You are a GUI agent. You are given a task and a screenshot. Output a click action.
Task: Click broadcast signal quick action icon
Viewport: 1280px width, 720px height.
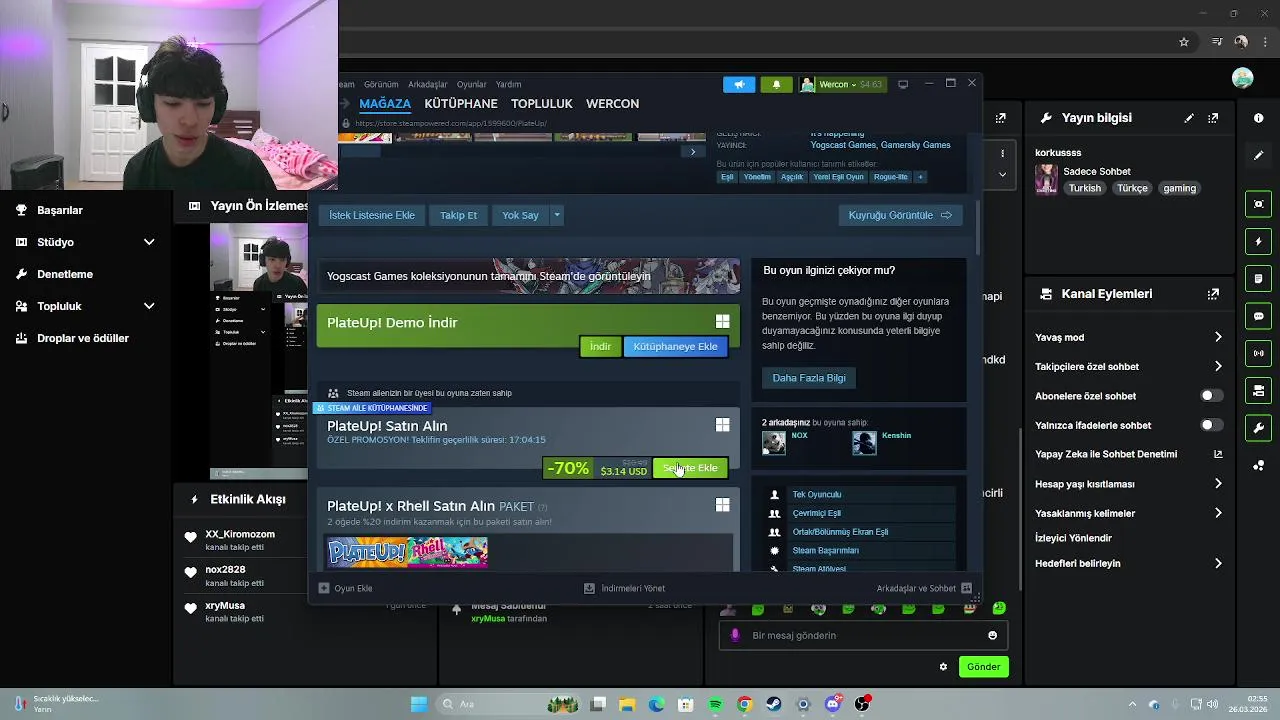pyautogui.click(x=1258, y=353)
